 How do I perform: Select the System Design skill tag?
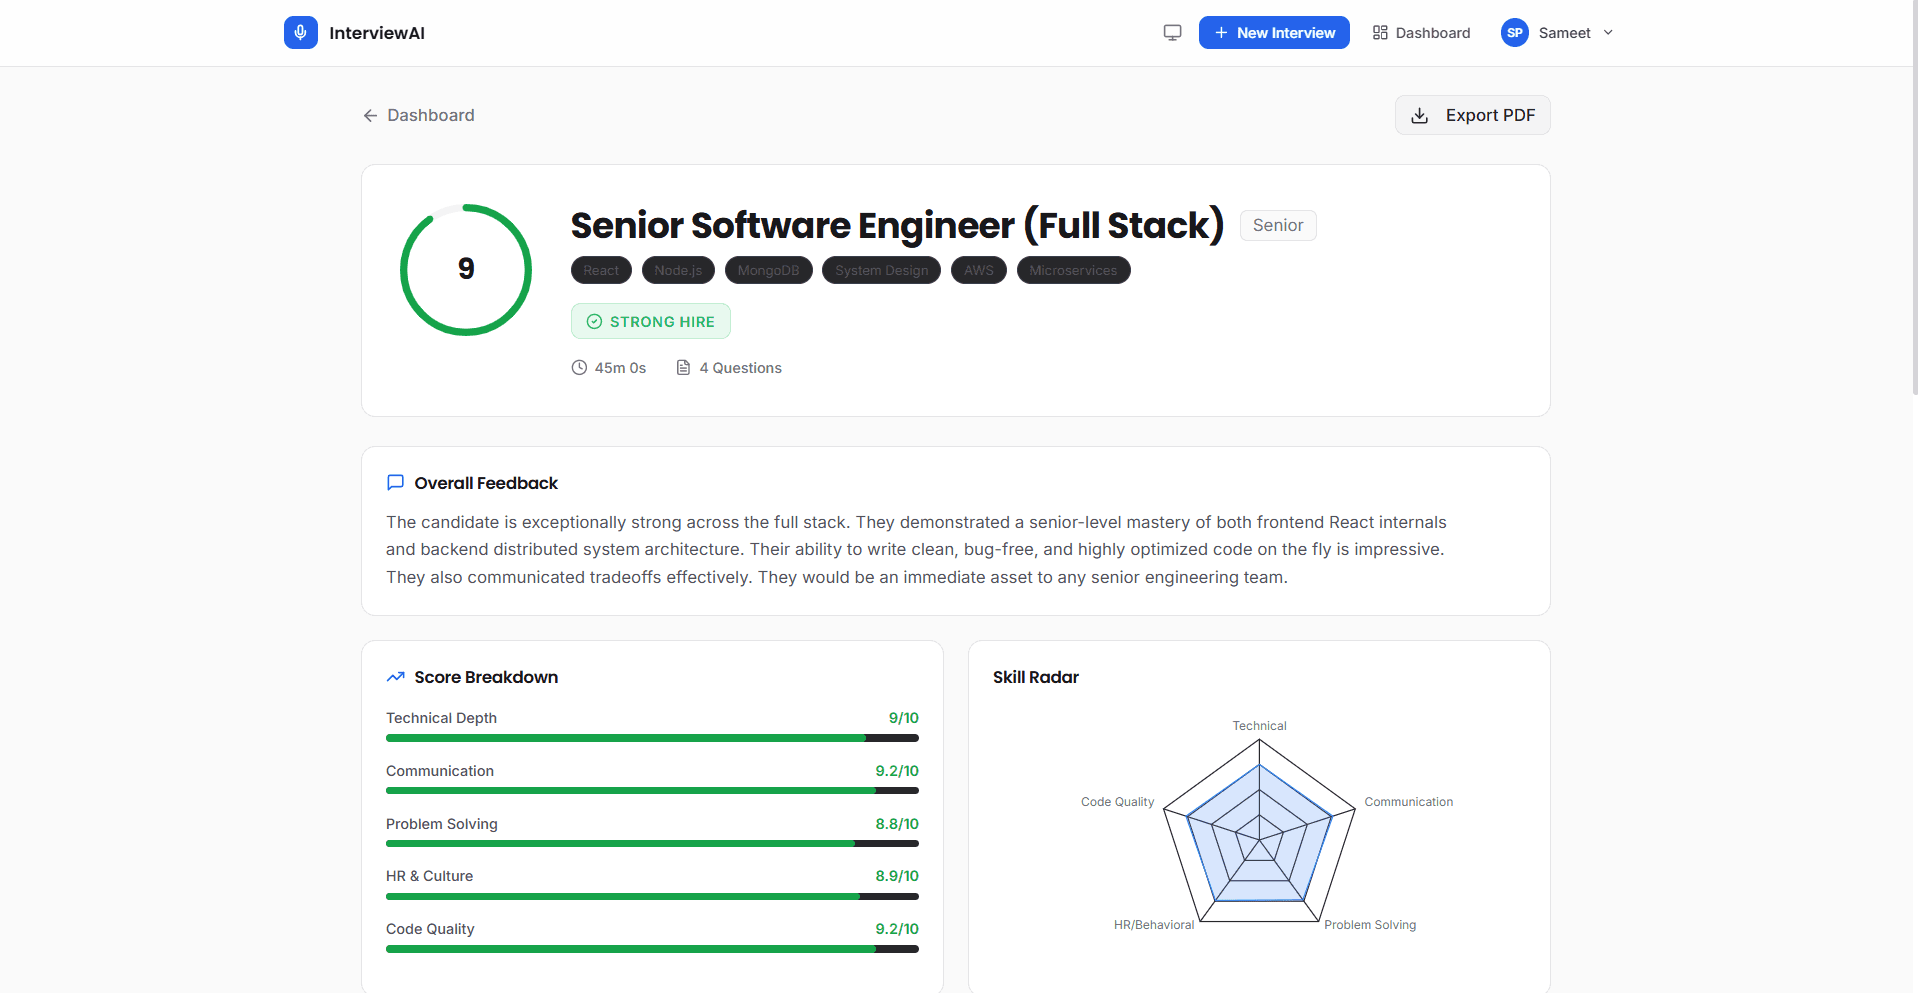pyautogui.click(x=881, y=271)
